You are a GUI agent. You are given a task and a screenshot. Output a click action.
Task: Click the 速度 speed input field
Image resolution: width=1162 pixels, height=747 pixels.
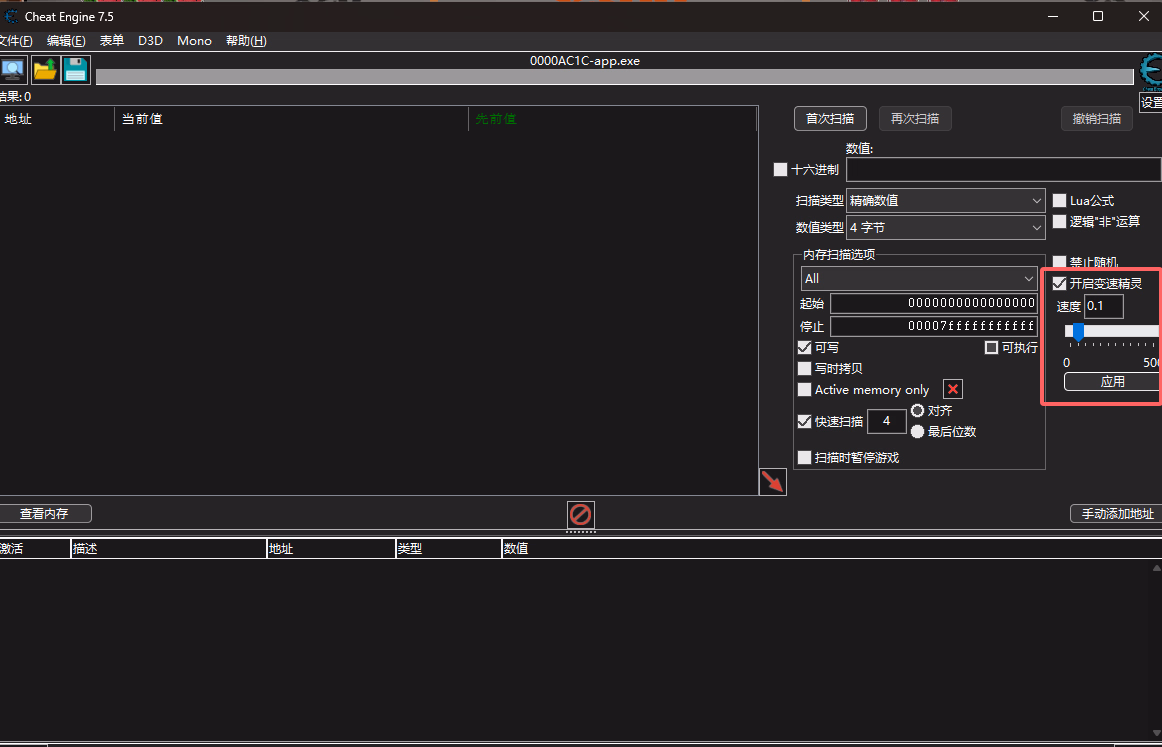point(1104,306)
